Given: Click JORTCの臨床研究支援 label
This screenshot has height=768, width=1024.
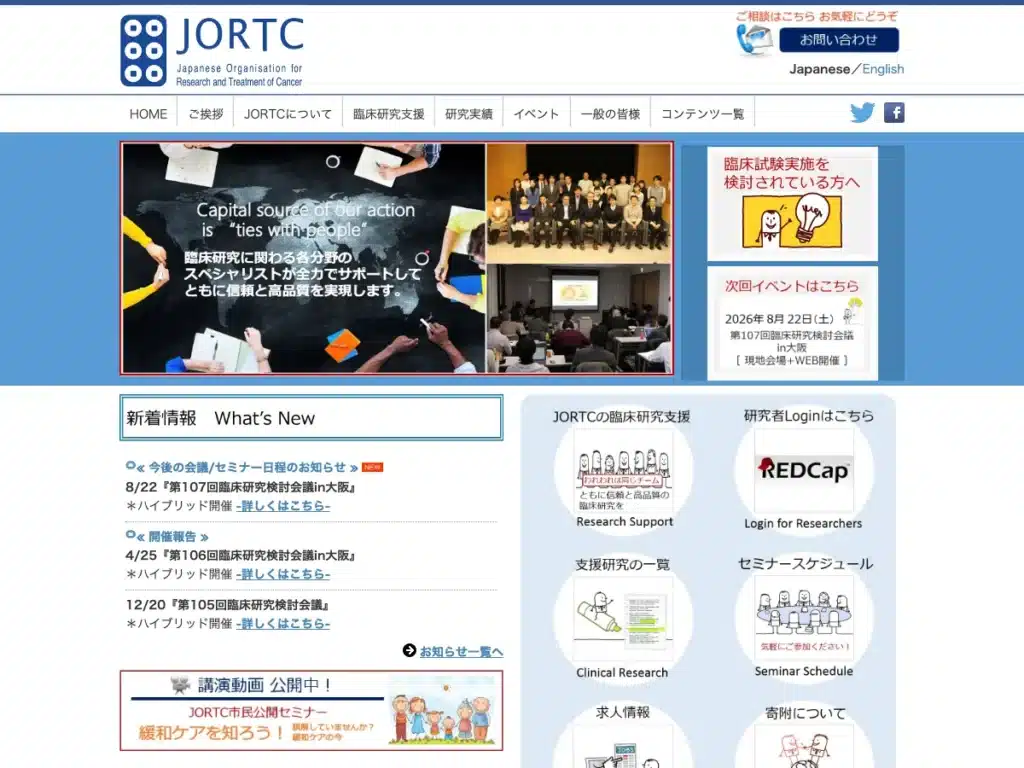Looking at the screenshot, I should click(x=622, y=417).
